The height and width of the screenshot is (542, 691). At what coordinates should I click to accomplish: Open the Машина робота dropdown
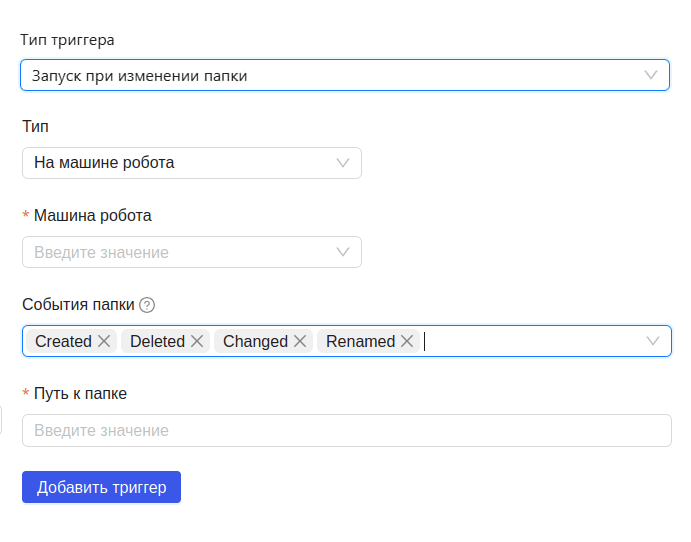pos(192,252)
